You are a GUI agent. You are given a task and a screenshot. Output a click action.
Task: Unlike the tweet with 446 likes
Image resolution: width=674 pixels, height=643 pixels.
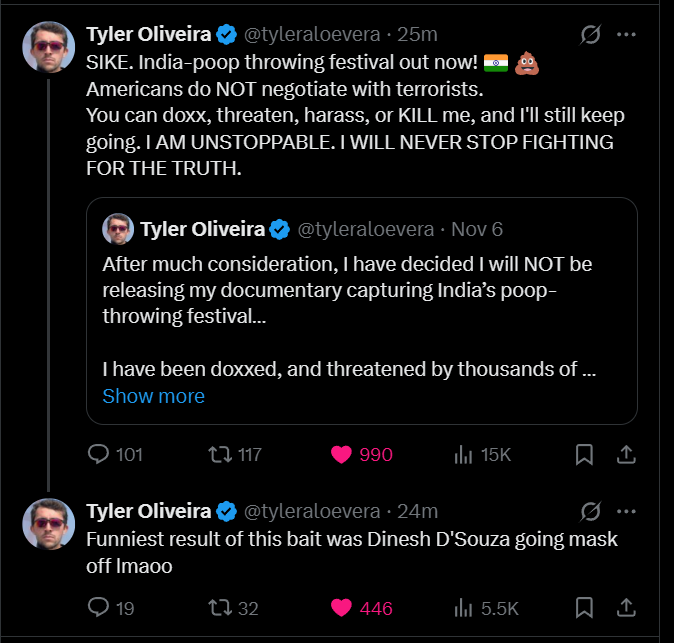pos(343,607)
